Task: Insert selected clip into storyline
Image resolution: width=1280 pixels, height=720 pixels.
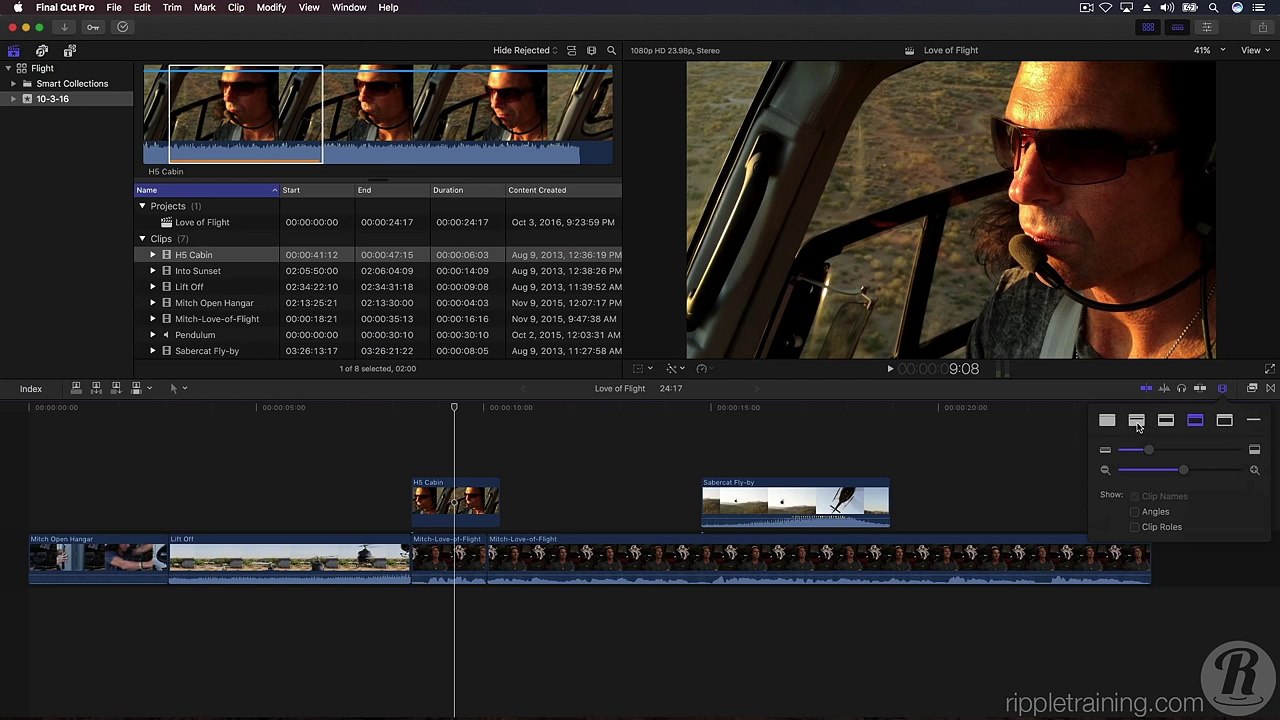Action: 96,388
